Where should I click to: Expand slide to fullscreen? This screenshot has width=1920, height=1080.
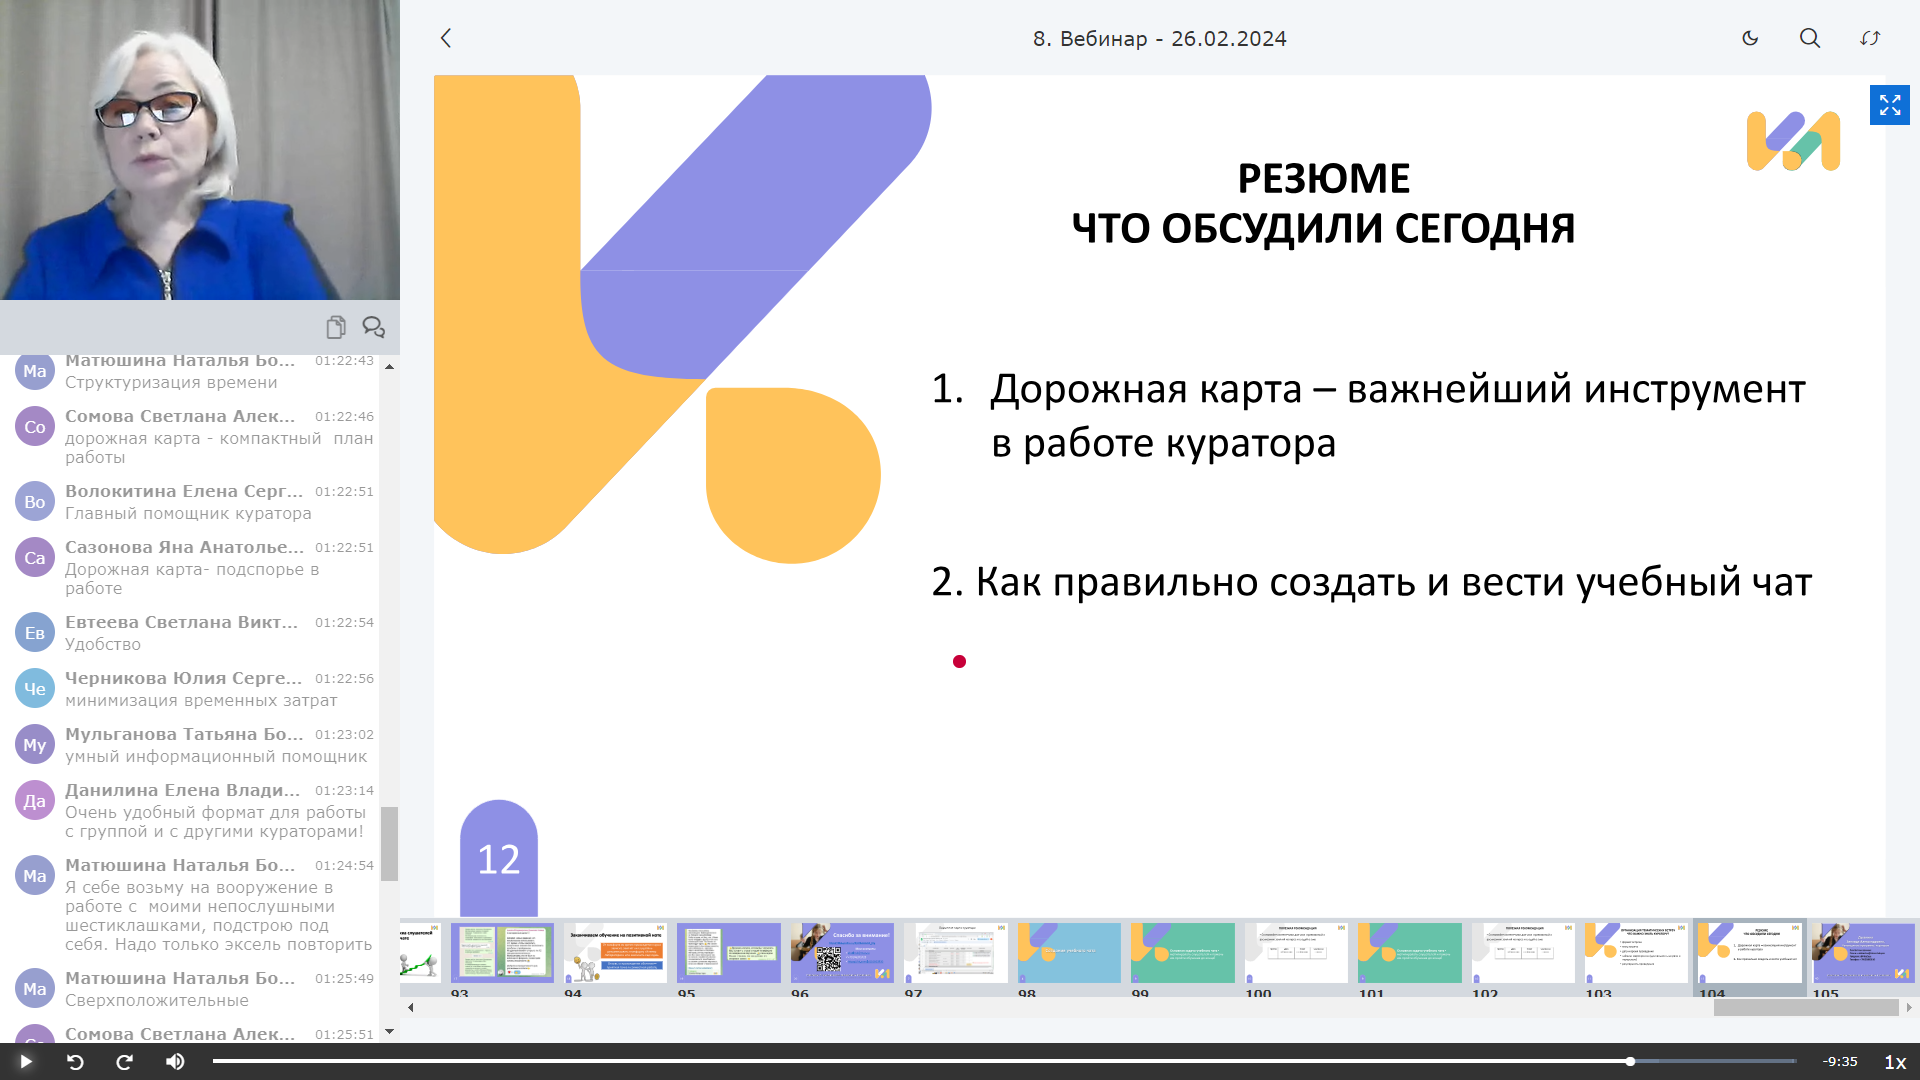(1889, 105)
